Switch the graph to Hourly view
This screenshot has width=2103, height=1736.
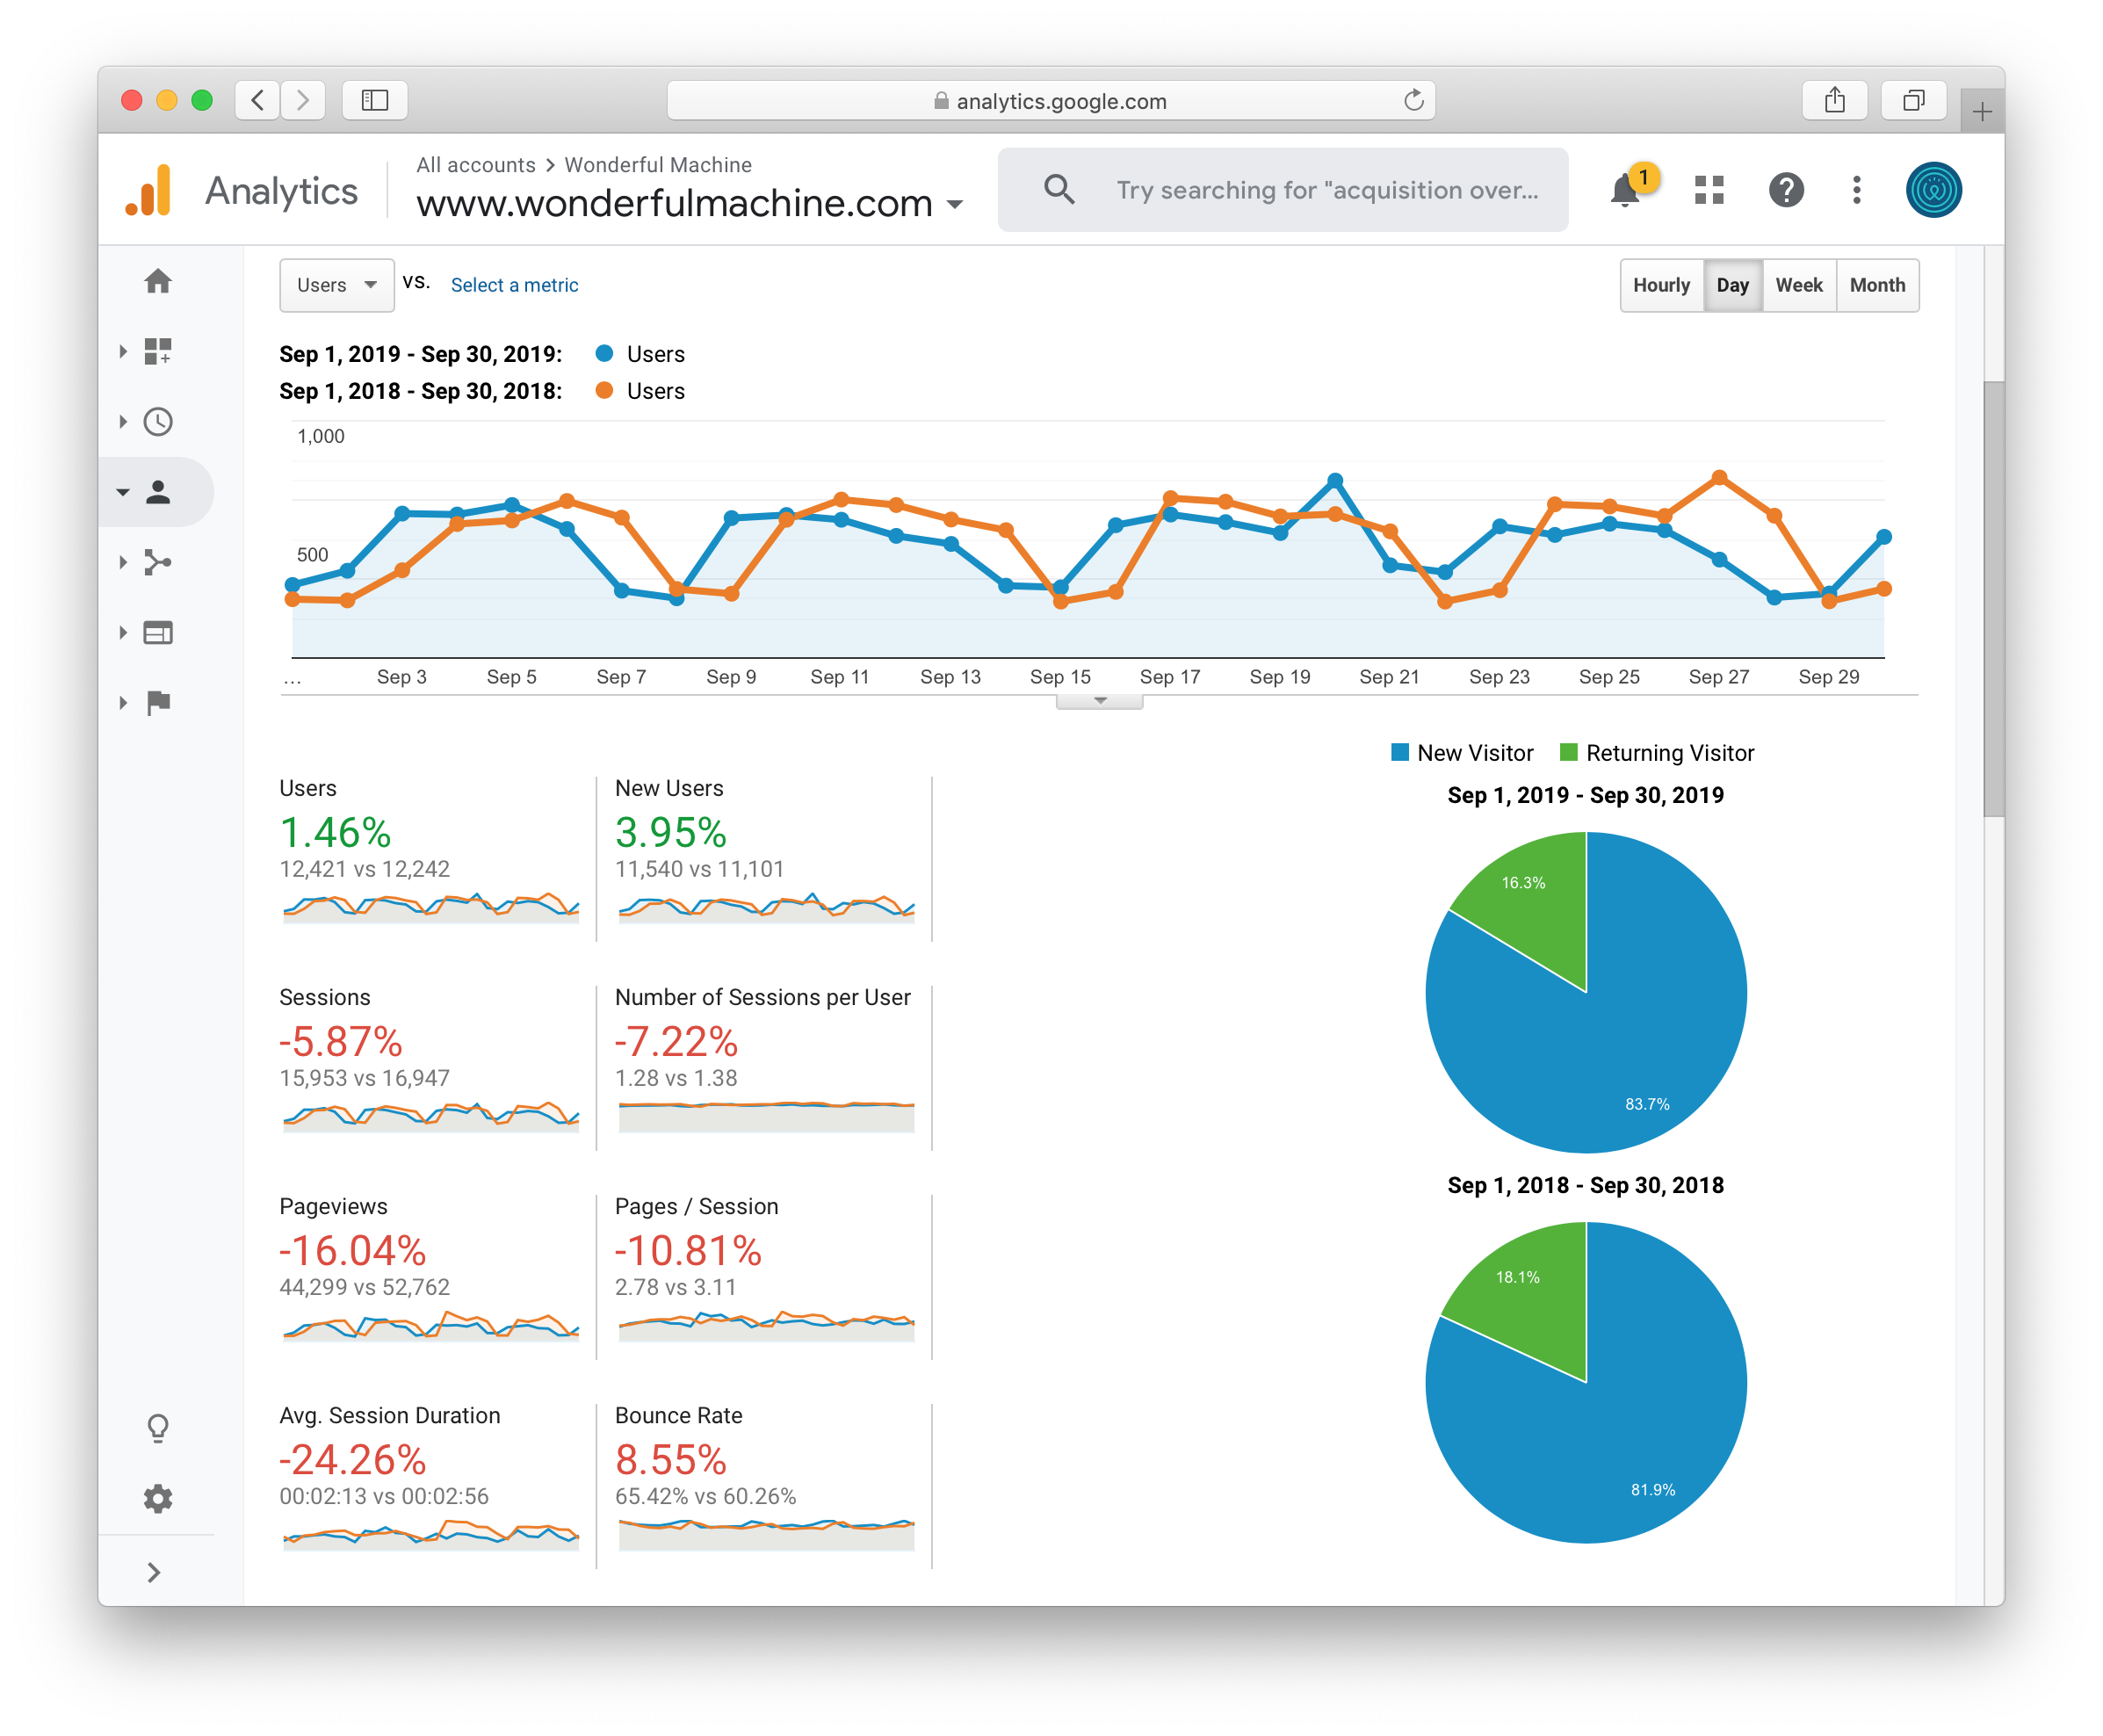pyautogui.click(x=1661, y=285)
